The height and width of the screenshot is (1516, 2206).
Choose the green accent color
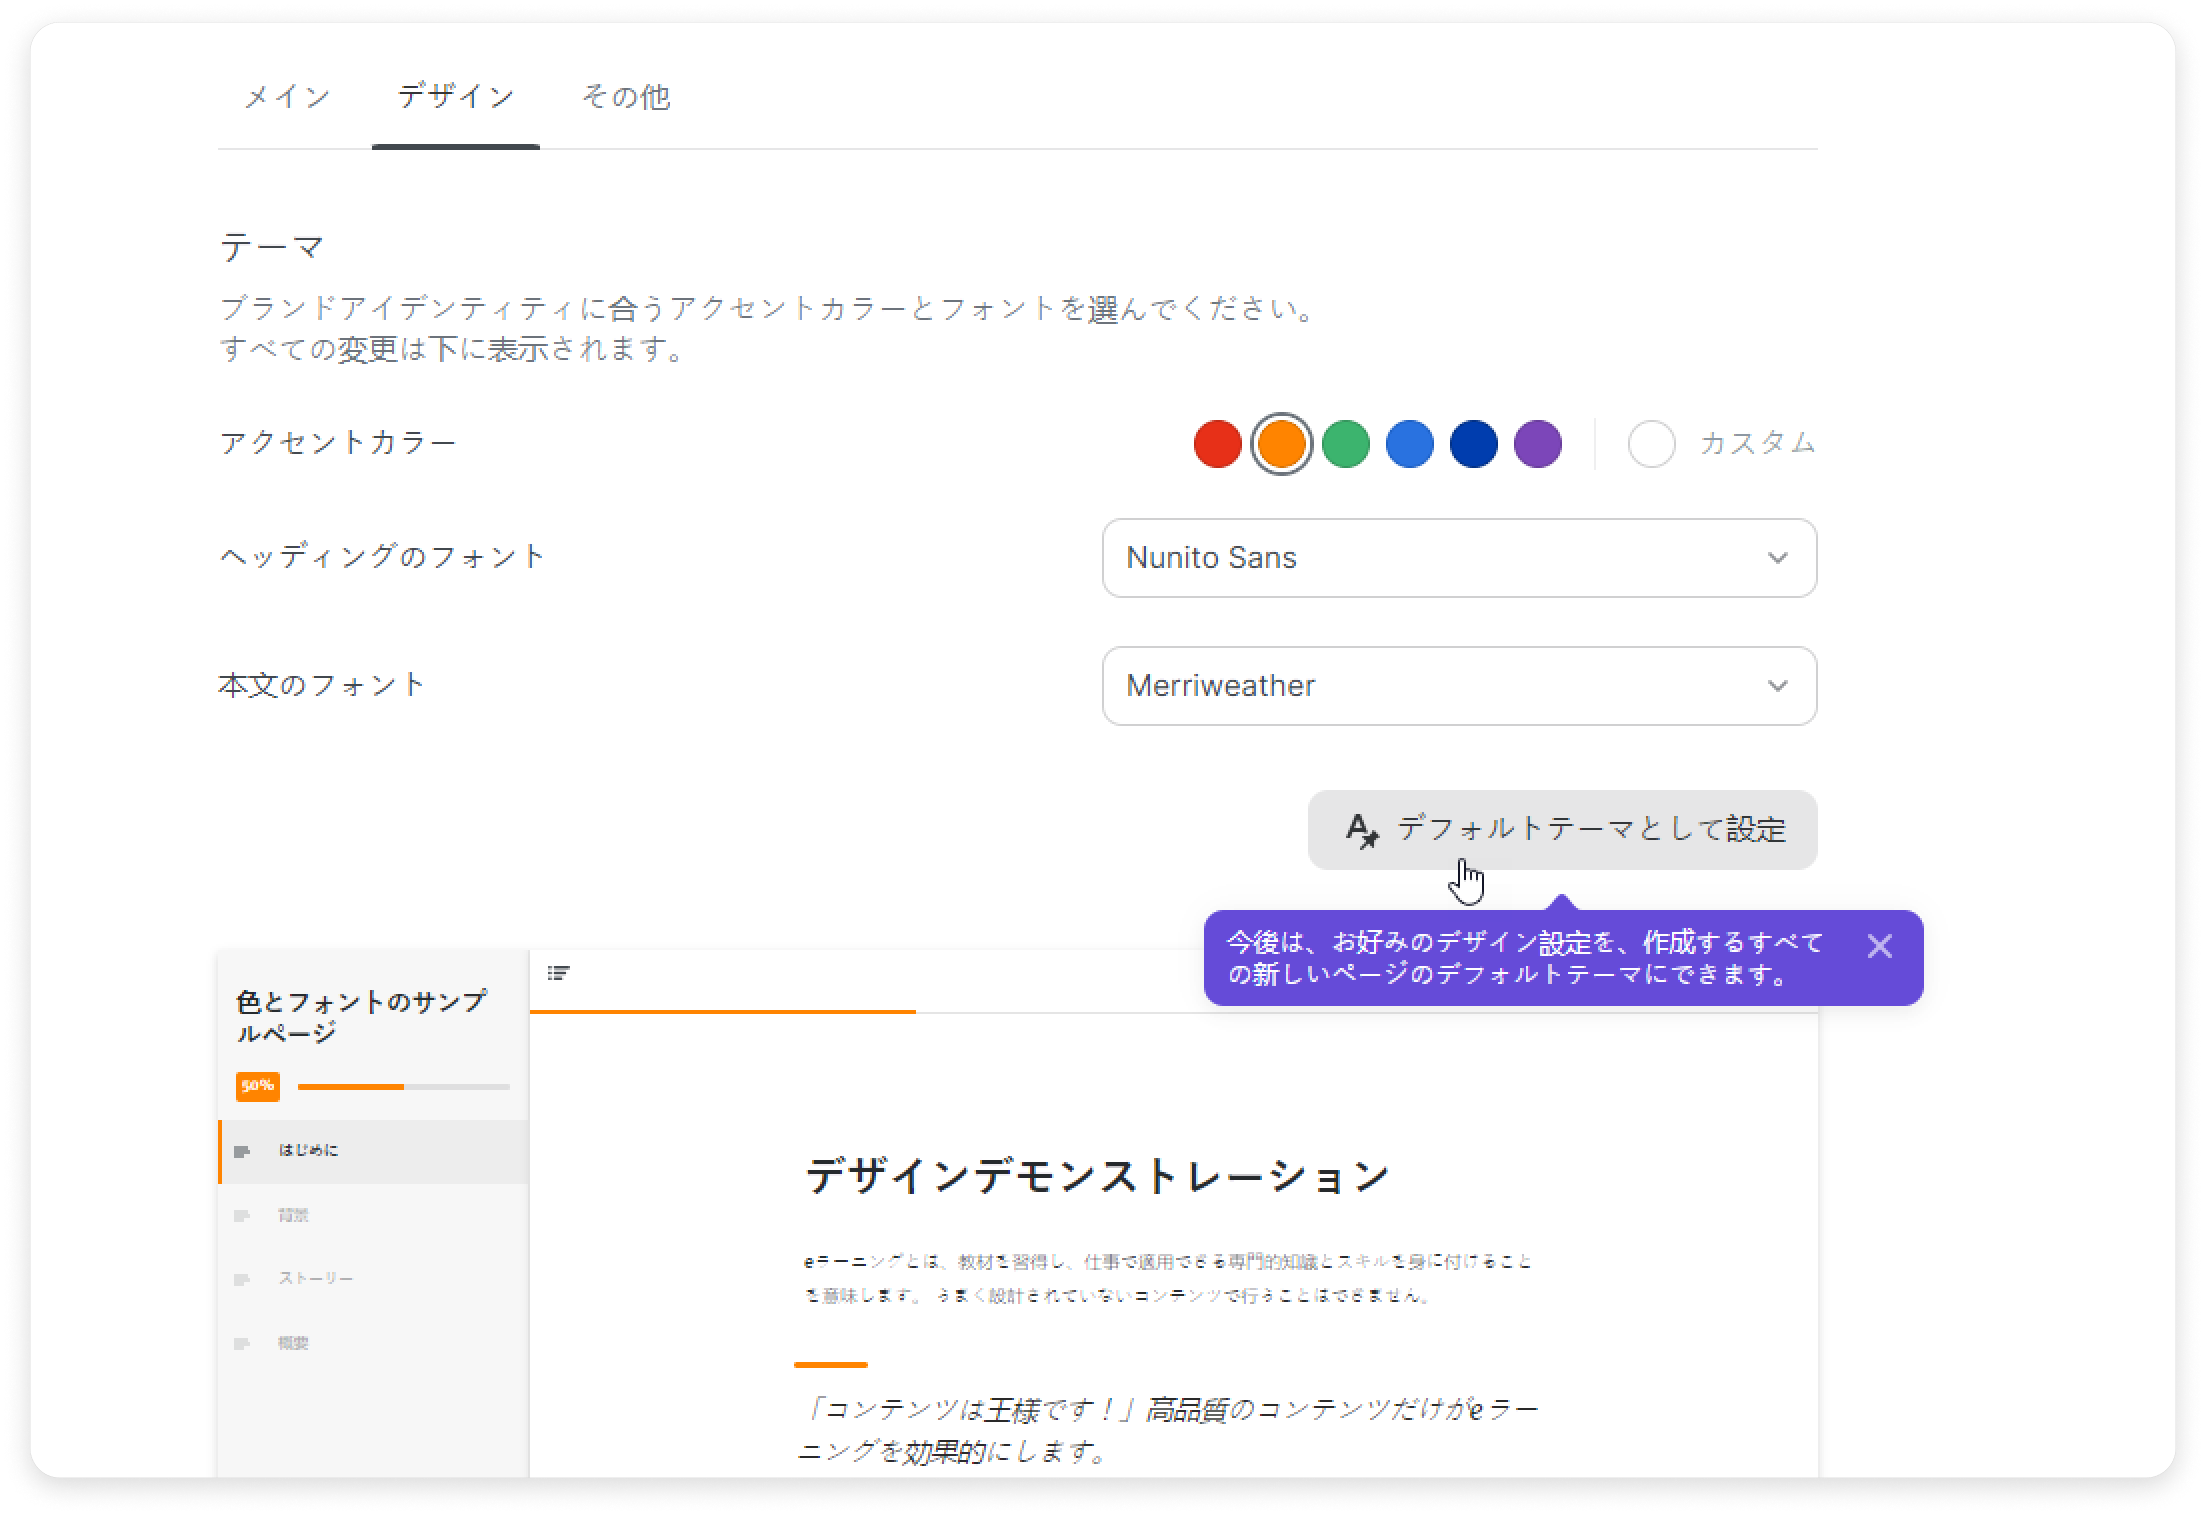pos(1345,444)
